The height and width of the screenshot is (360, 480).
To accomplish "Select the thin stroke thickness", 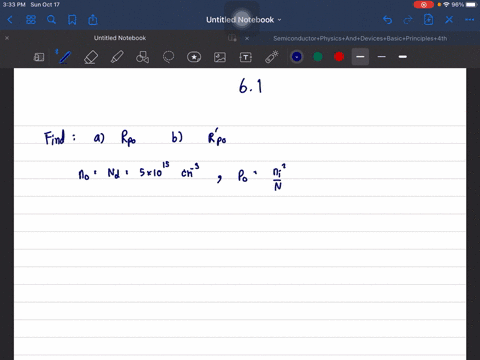I will tap(382, 57).
